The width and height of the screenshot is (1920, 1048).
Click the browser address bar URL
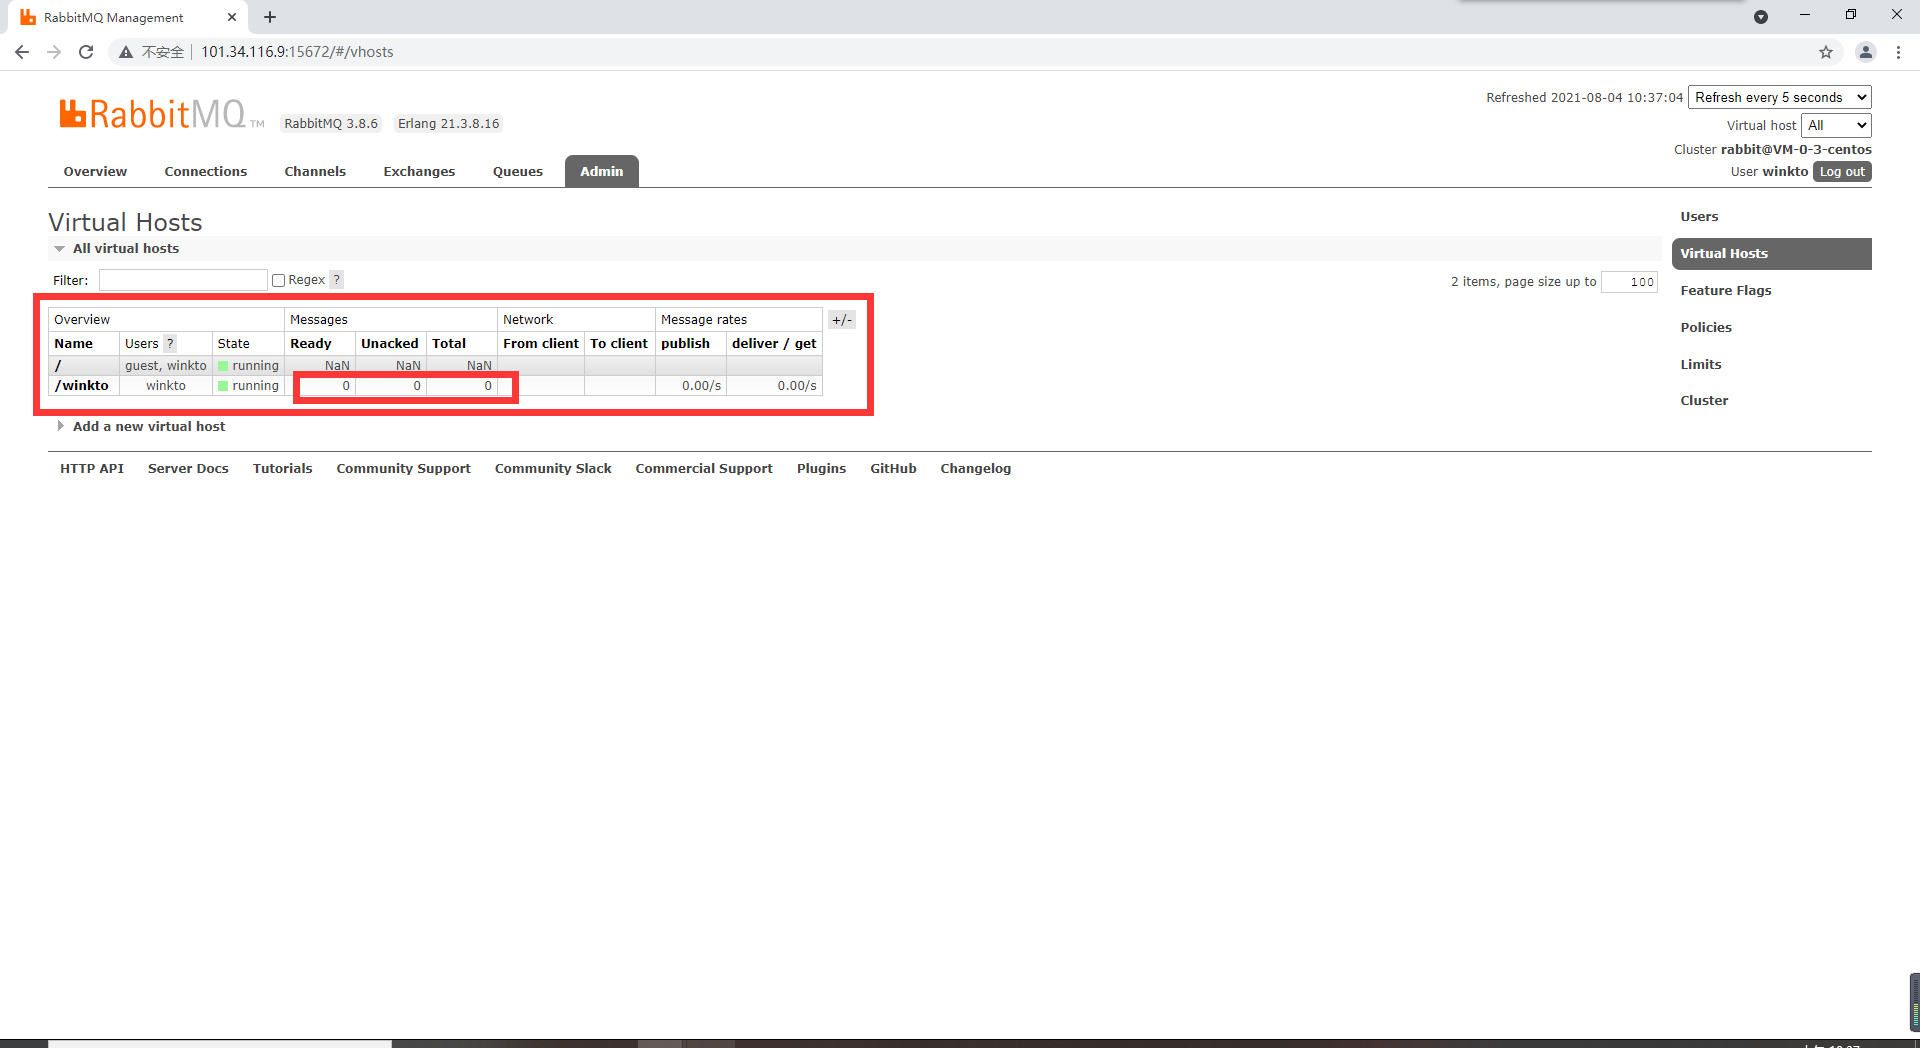click(x=297, y=52)
